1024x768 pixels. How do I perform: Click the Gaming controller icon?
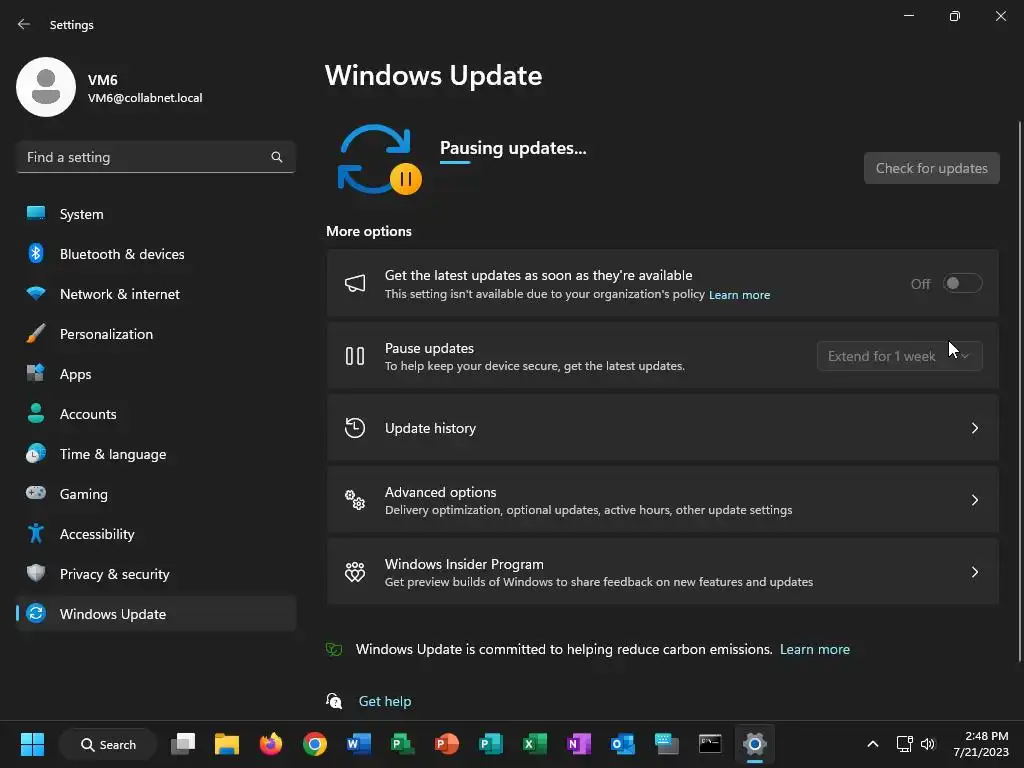(x=36, y=493)
